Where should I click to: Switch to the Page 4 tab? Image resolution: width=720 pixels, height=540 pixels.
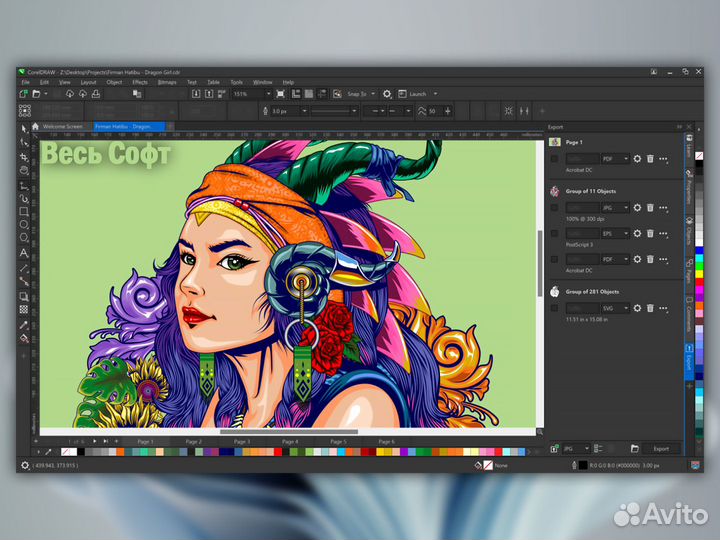290,441
